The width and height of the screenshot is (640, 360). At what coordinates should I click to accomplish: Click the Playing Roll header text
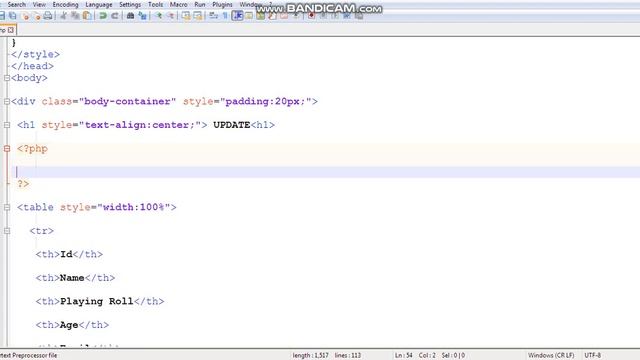tap(97, 302)
